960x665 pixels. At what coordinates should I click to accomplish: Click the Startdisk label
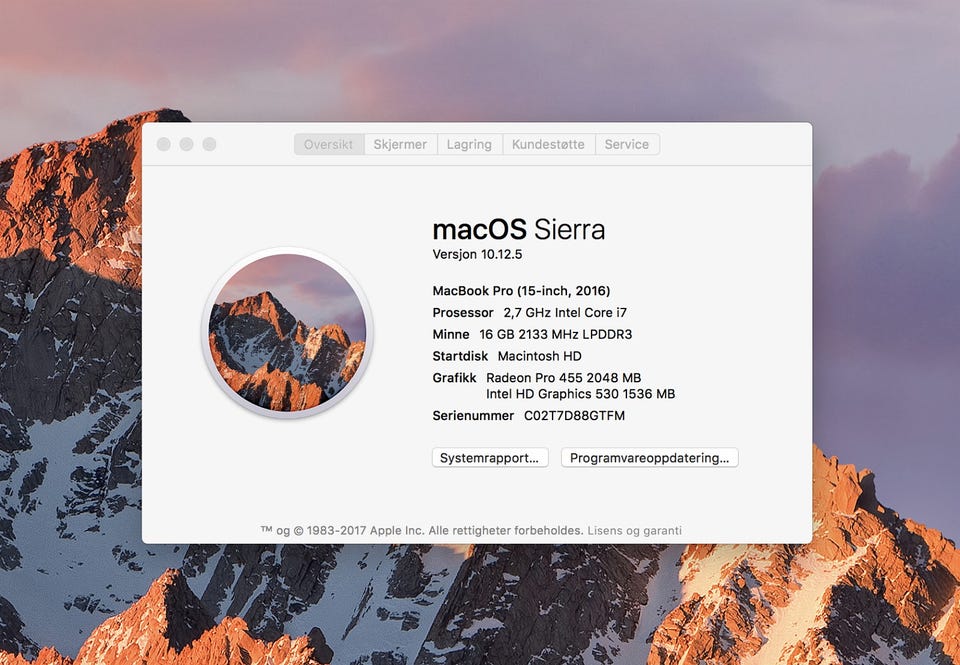460,356
